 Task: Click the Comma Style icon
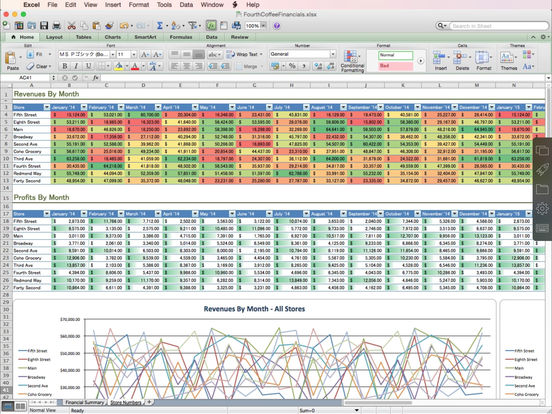(304, 66)
